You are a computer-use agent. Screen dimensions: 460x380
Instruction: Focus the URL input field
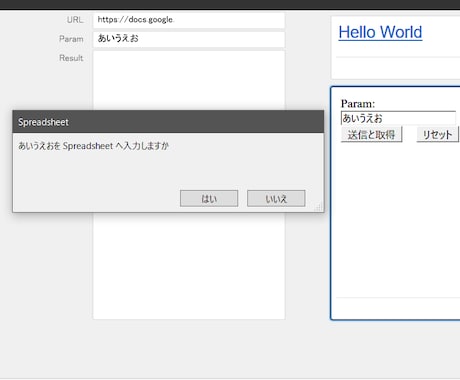coord(189,20)
